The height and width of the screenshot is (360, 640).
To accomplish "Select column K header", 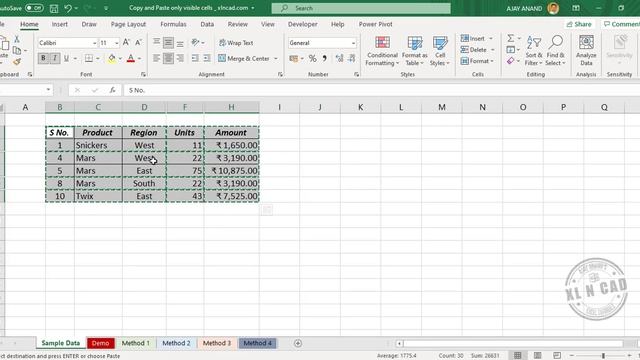I will tap(360, 107).
